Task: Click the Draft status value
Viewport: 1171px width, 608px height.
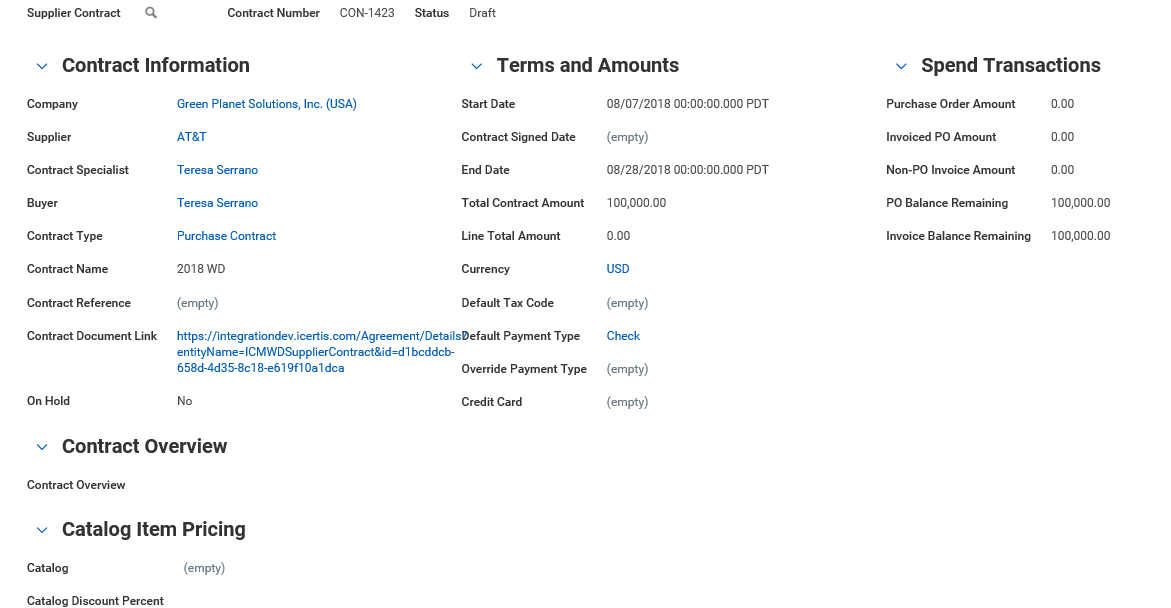Action: tap(482, 13)
